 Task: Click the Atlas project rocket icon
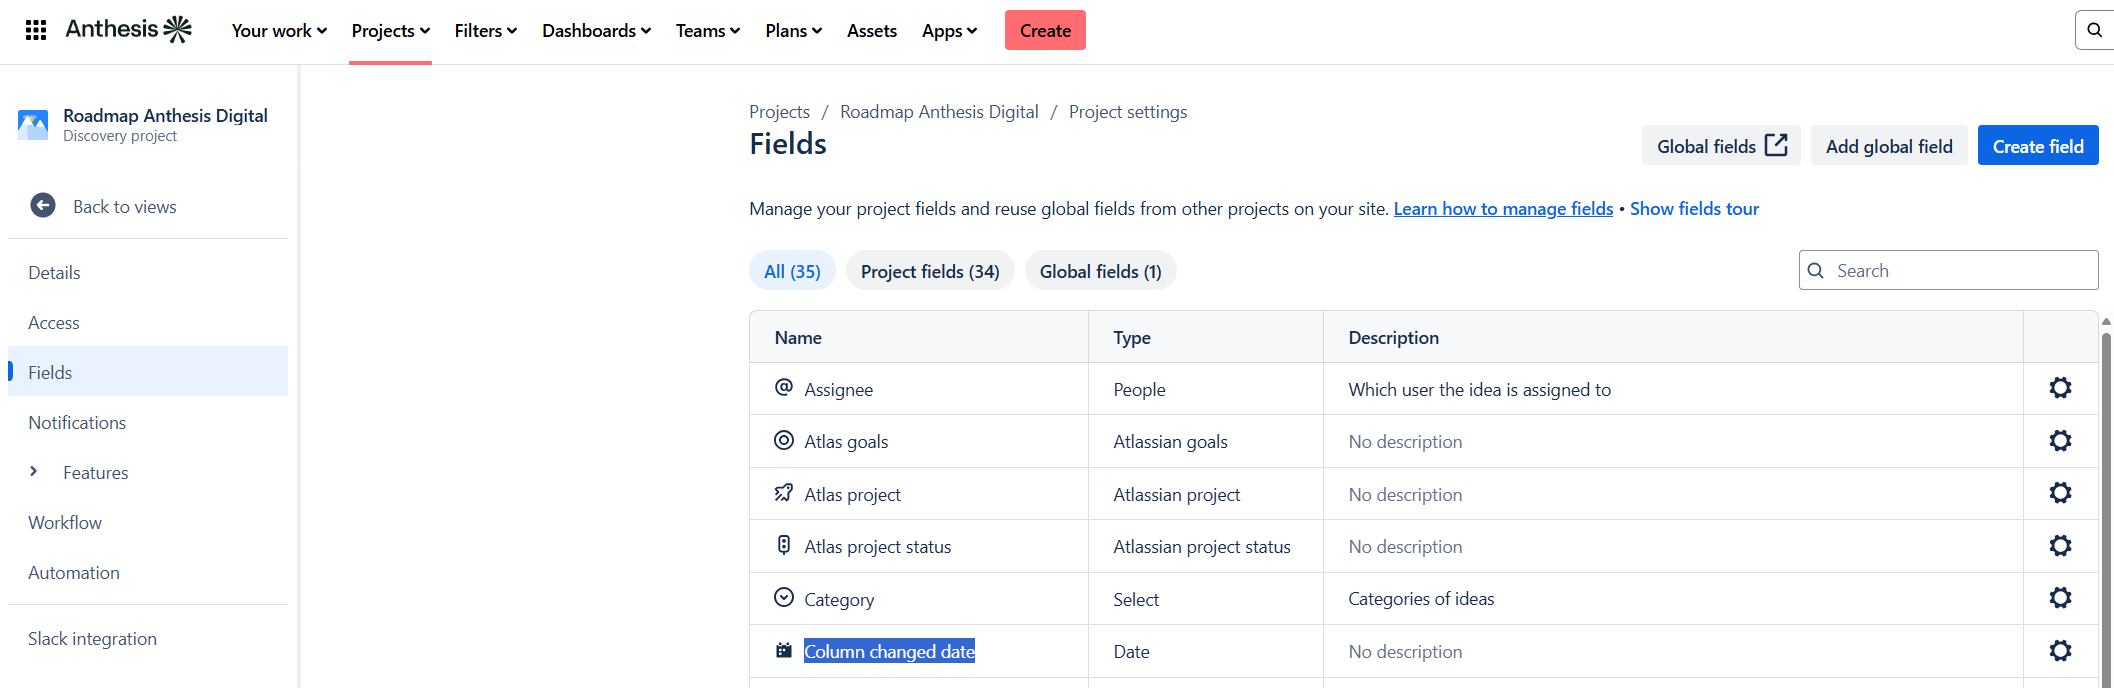784,492
